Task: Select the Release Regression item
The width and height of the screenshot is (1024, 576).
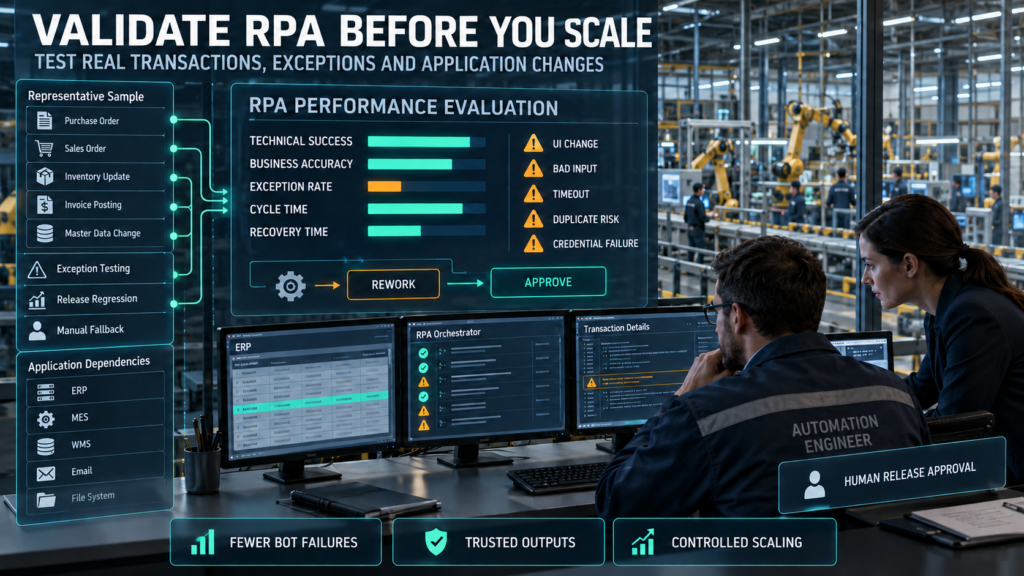Action: tap(95, 300)
